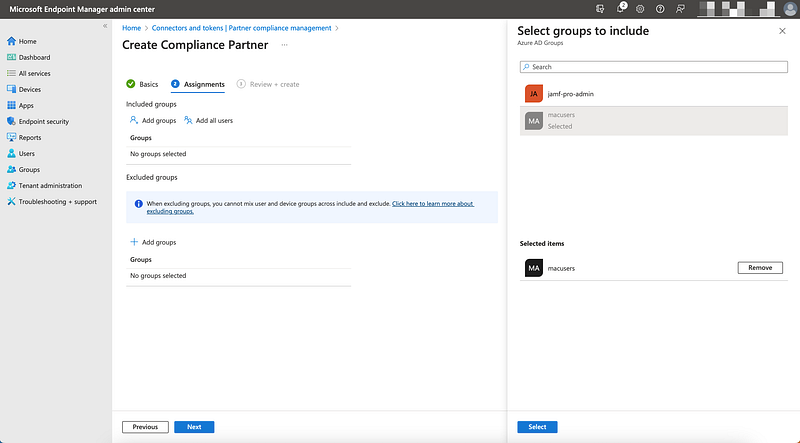Open Endpoint security in the sidebar
The image size is (800, 443).
38,121
